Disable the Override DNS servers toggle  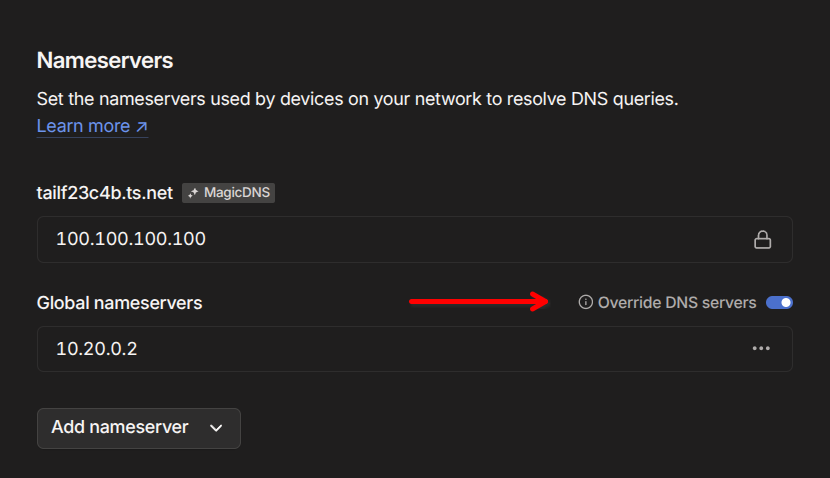pyautogui.click(x=779, y=302)
